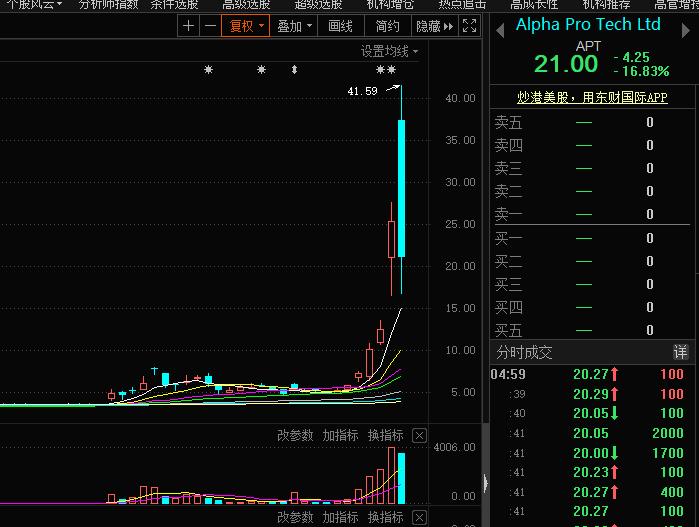Close the bottom indicator panel
Screen dimensions: 699x527
[x=419, y=517]
